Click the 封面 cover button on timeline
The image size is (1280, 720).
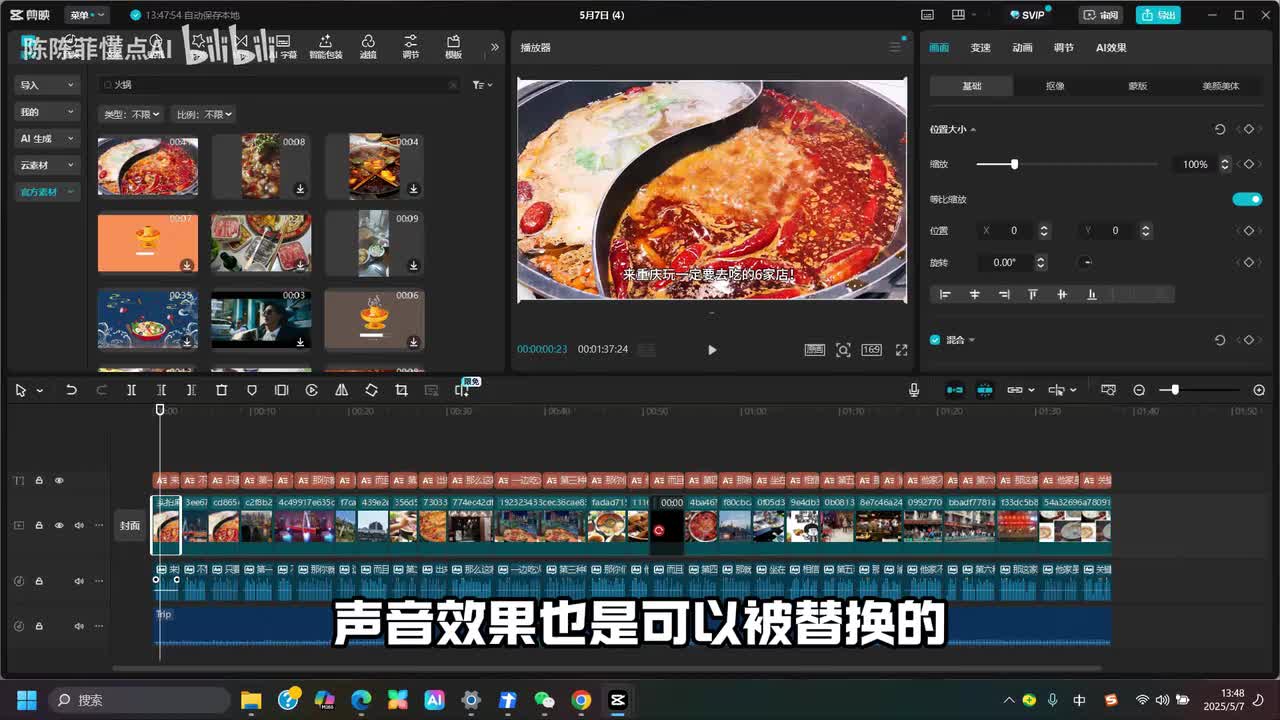pos(130,525)
